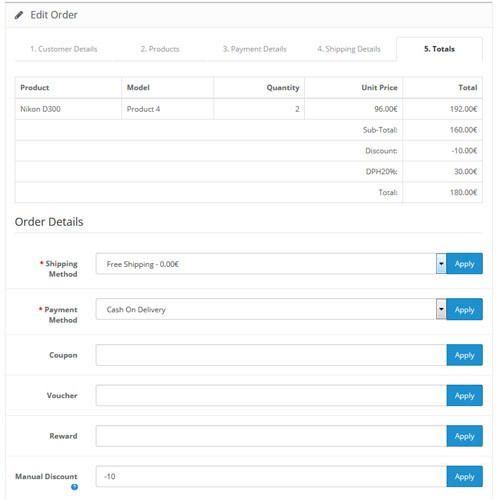This screenshot has width=500, height=500.
Task: Open the Payment Method dropdown arrow
Action: [x=441, y=309]
